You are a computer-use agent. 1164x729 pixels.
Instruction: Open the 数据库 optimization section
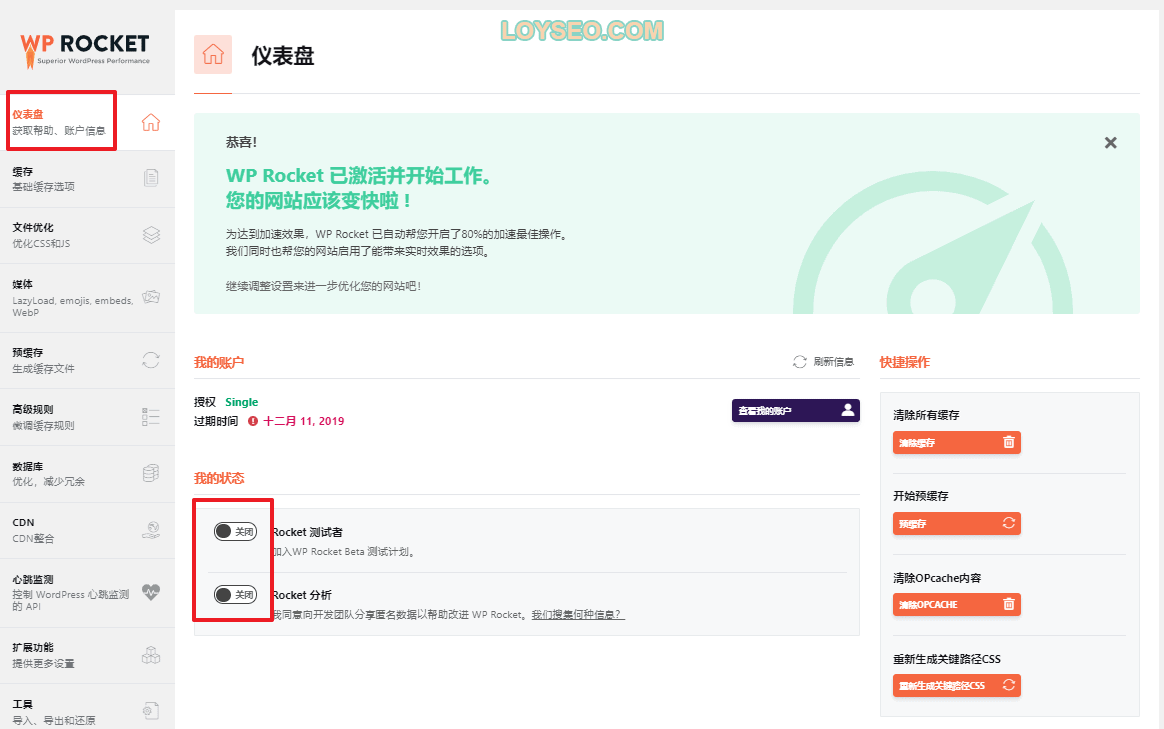coord(87,474)
